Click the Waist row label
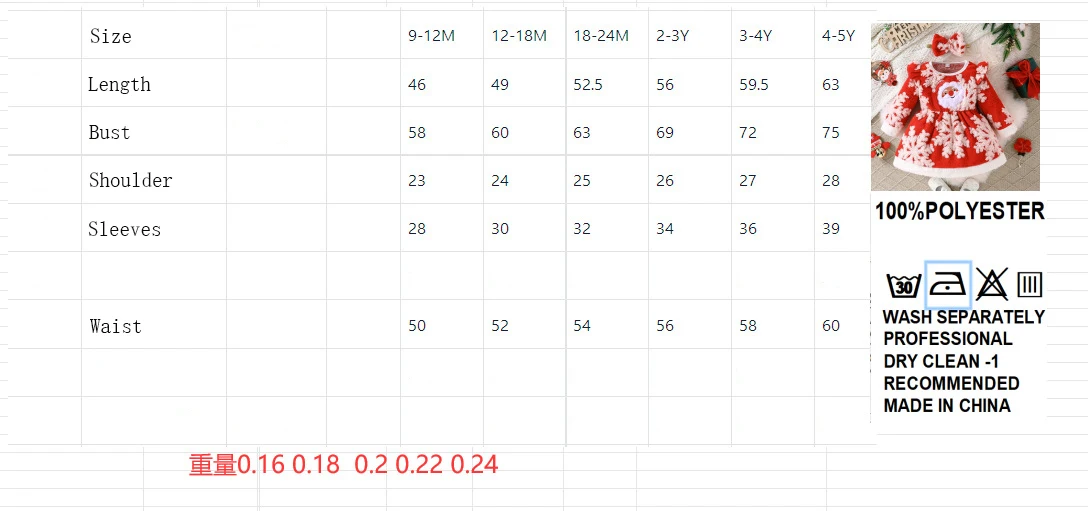 (x=115, y=326)
